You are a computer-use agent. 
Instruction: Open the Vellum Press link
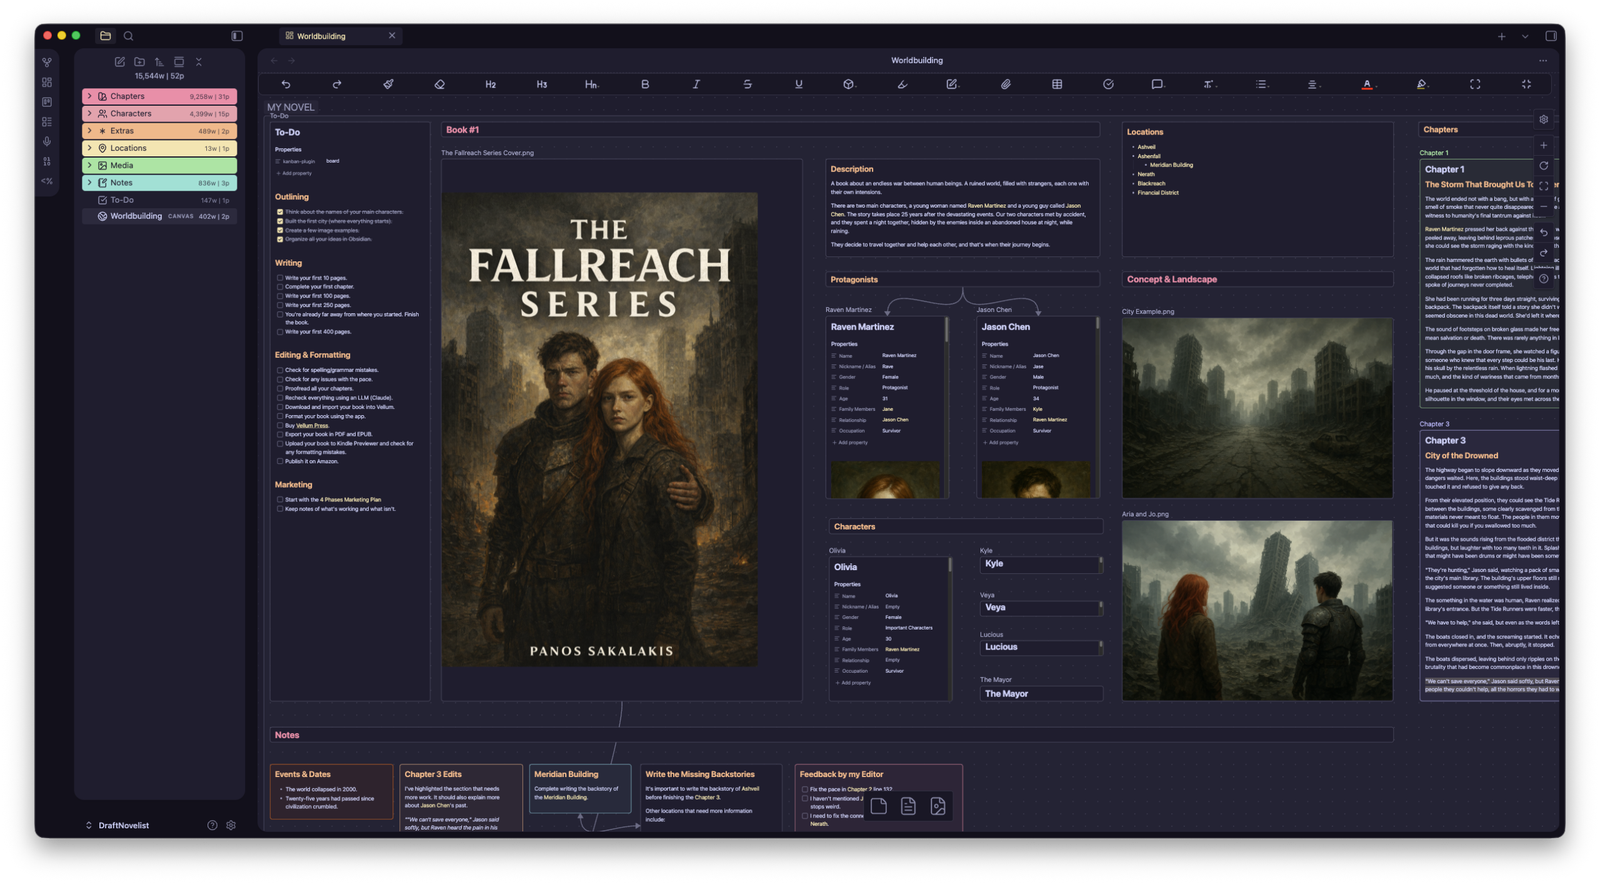tap(312, 426)
